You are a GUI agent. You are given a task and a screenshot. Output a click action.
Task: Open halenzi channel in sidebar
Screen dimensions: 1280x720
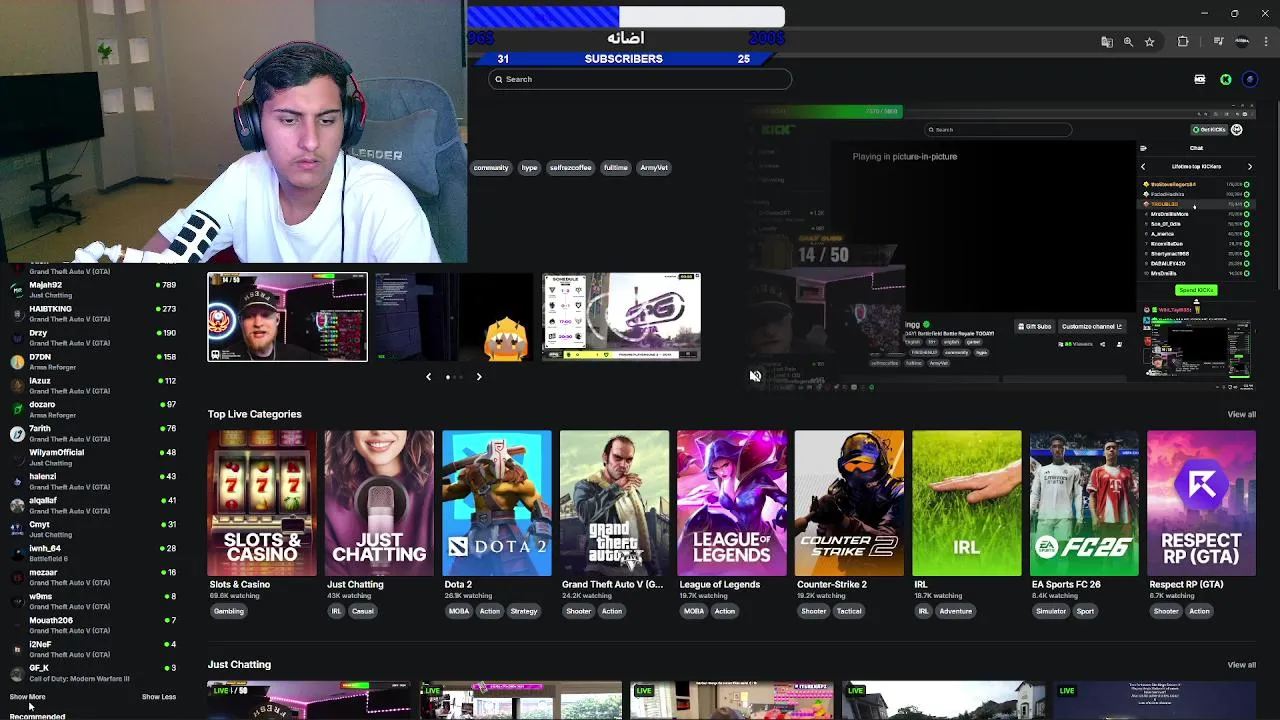[x=92, y=481]
